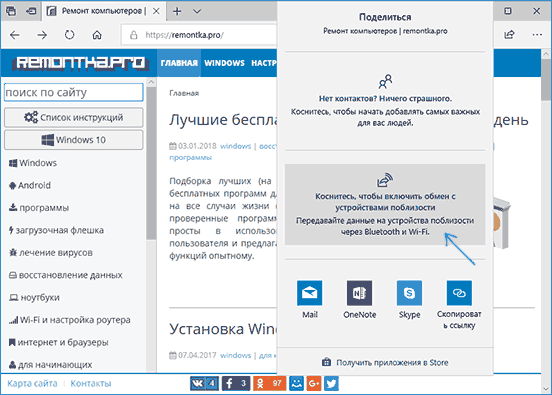Share on Facebook social button
Screen dimensions: 552x395
coord(236,383)
